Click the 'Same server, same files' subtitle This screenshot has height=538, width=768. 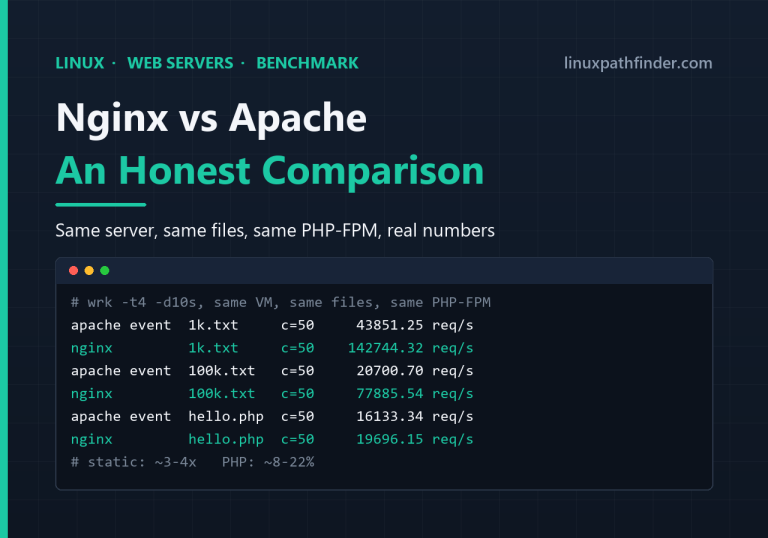tap(275, 230)
